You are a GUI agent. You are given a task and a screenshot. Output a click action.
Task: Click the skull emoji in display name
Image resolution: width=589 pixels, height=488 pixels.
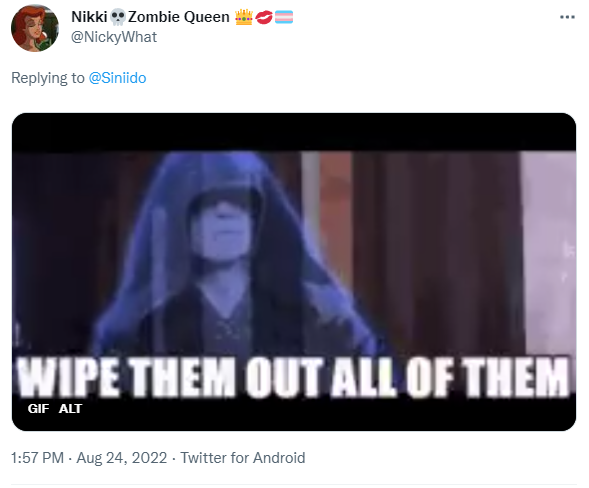(118, 17)
